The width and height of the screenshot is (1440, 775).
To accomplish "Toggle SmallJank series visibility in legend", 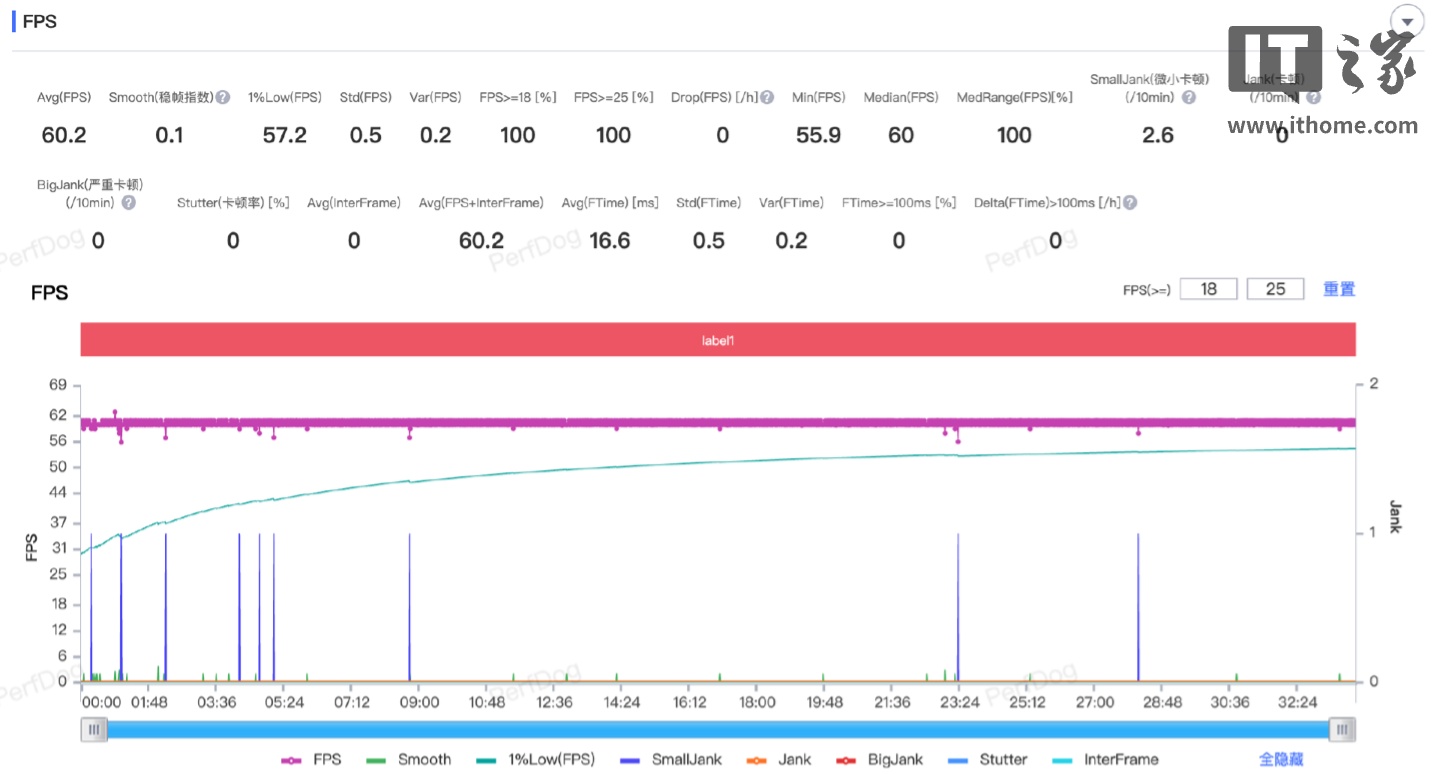I will pos(671,760).
